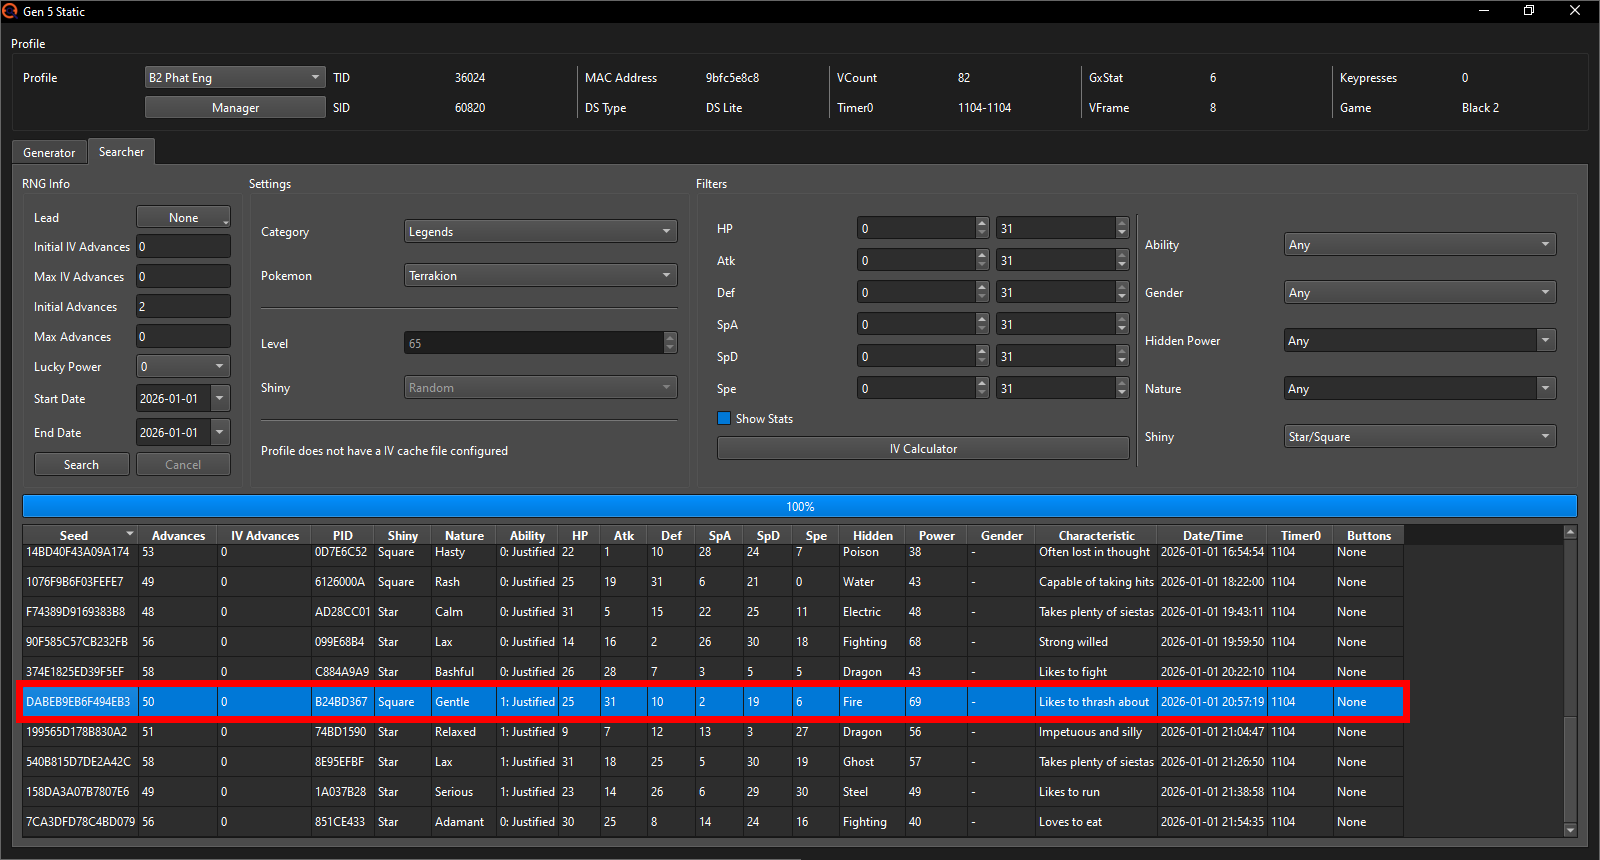Click the results scrollbar up arrow
Image resolution: width=1600 pixels, height=860 pixels.
click(x=1570, y=533)
